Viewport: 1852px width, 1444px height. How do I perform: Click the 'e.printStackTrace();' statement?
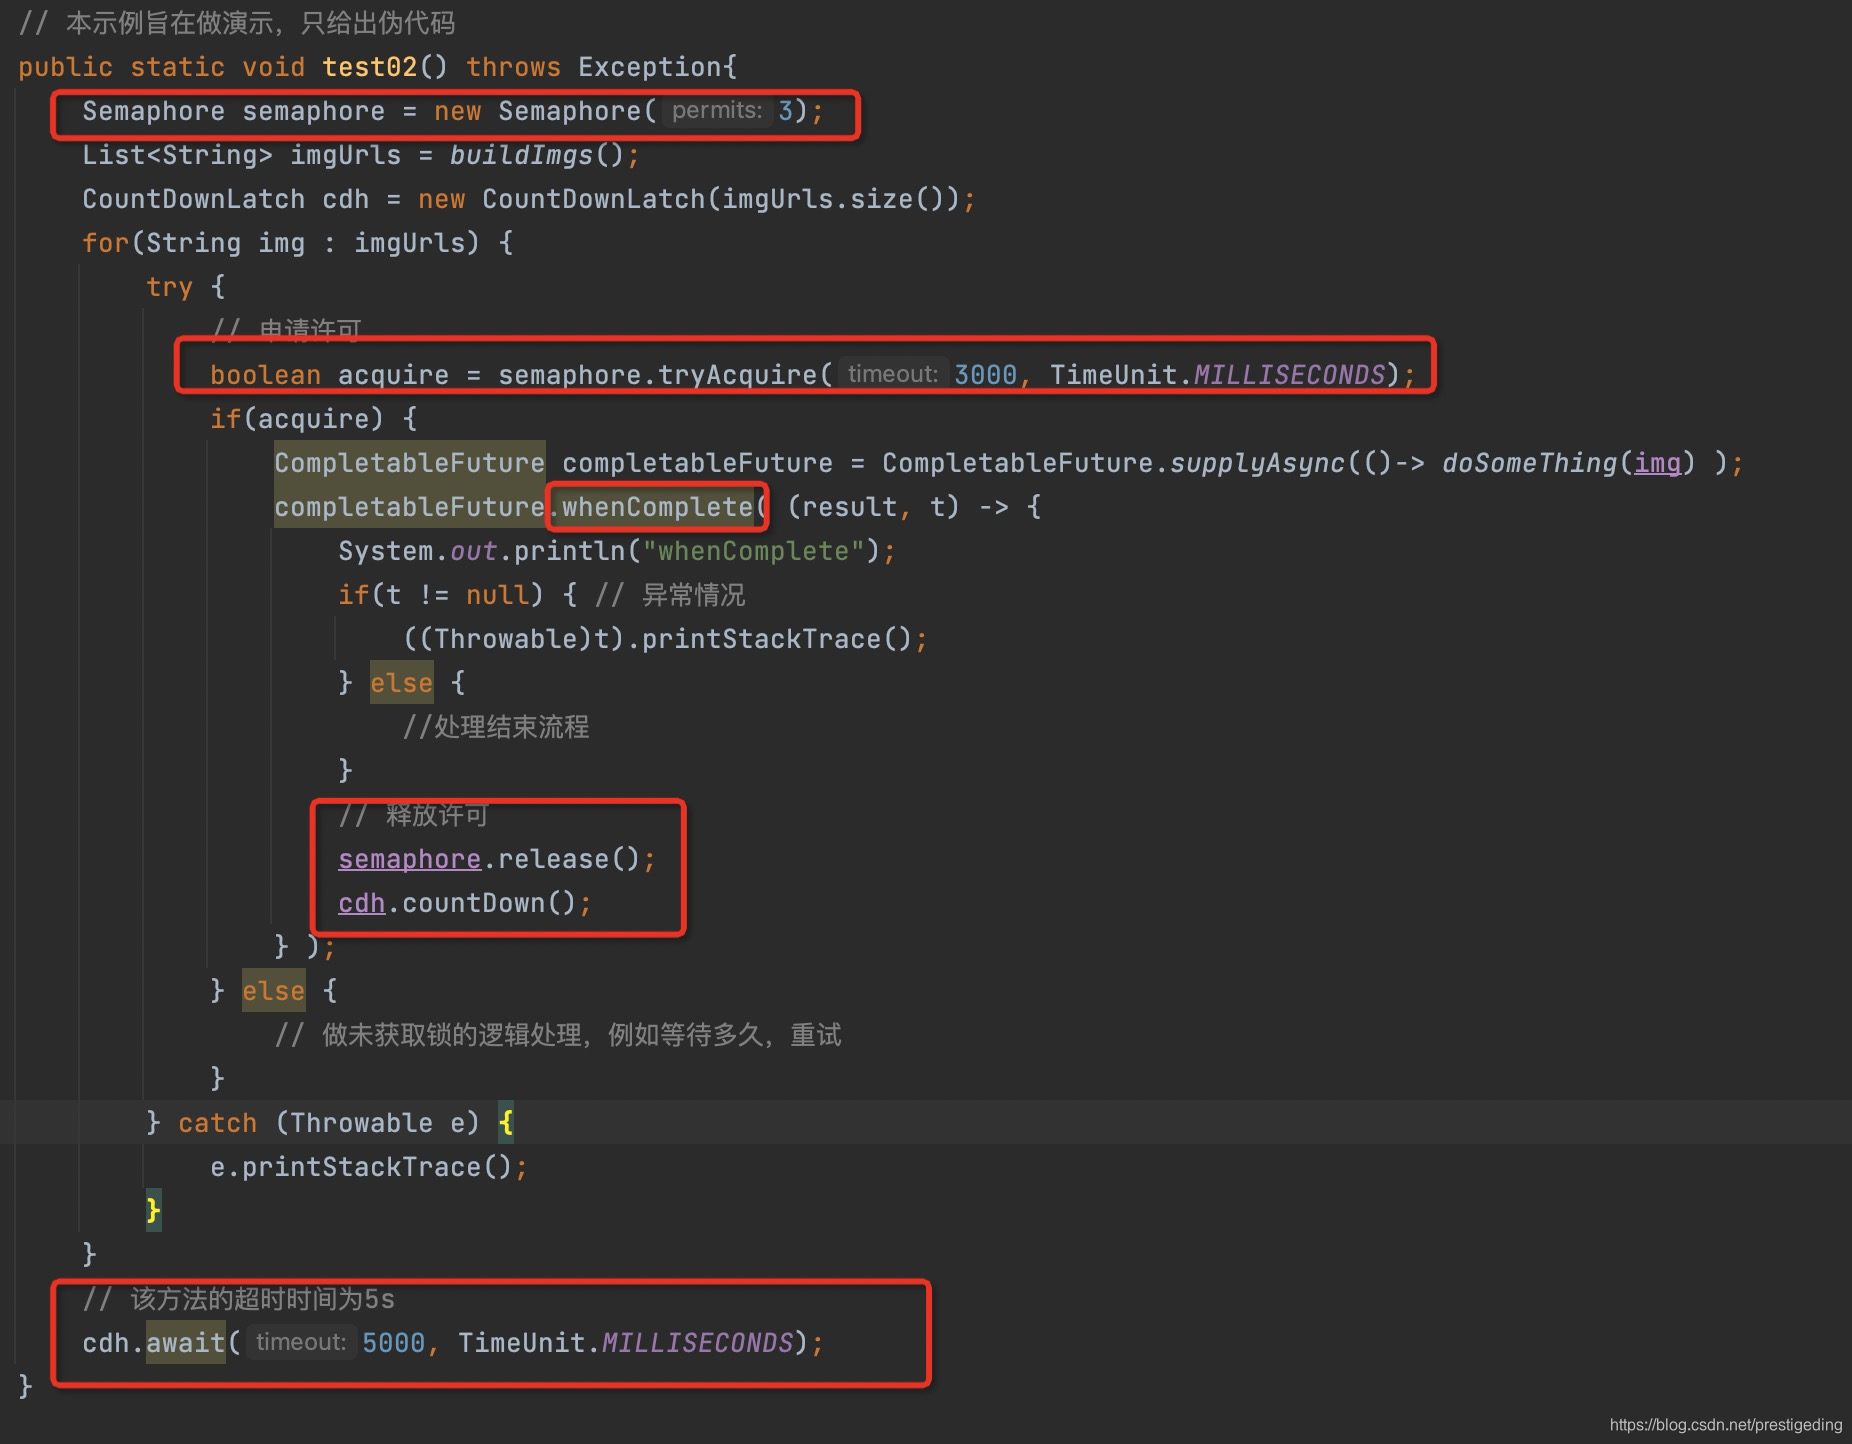(369, 1167)
